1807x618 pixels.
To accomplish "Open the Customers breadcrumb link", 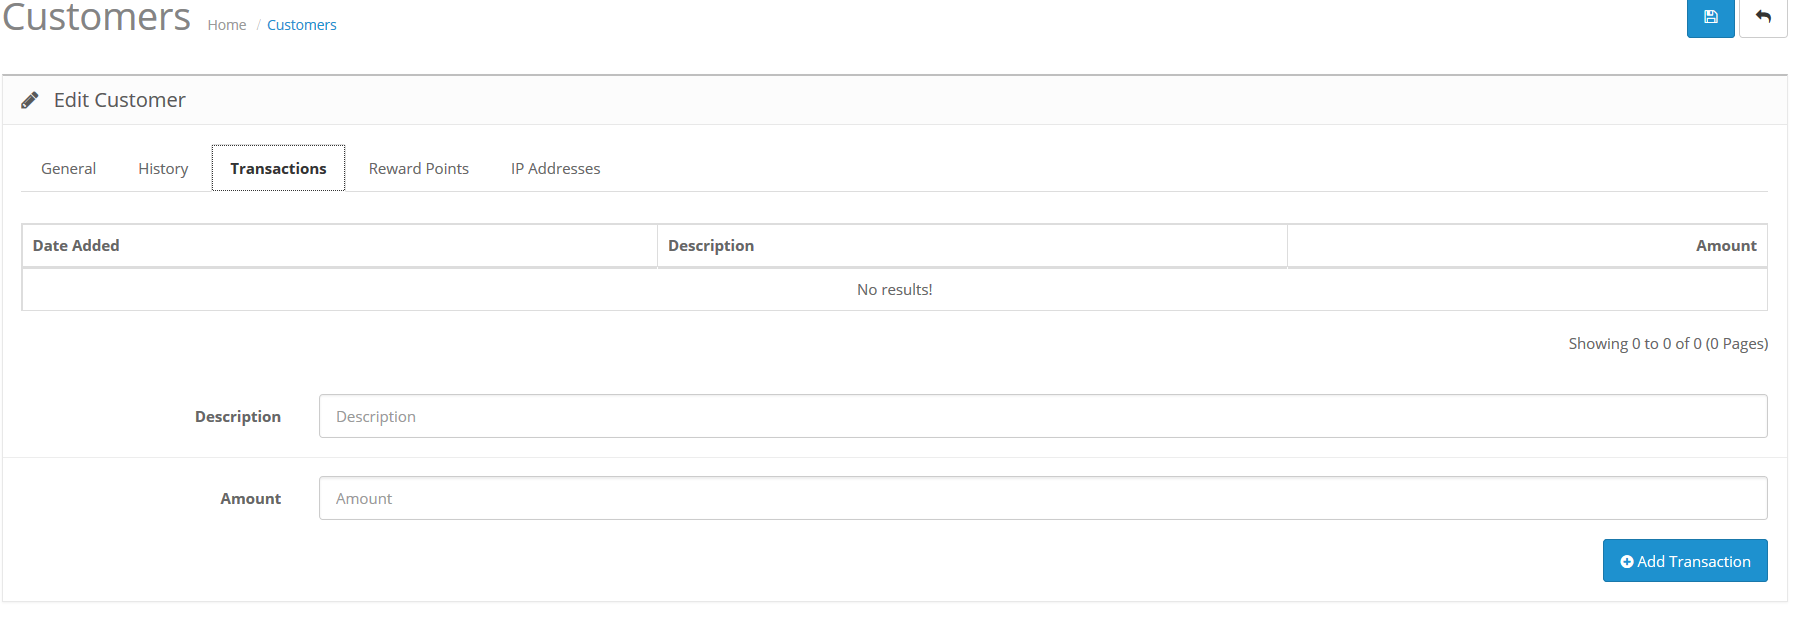I will click(x=302, y=25).
